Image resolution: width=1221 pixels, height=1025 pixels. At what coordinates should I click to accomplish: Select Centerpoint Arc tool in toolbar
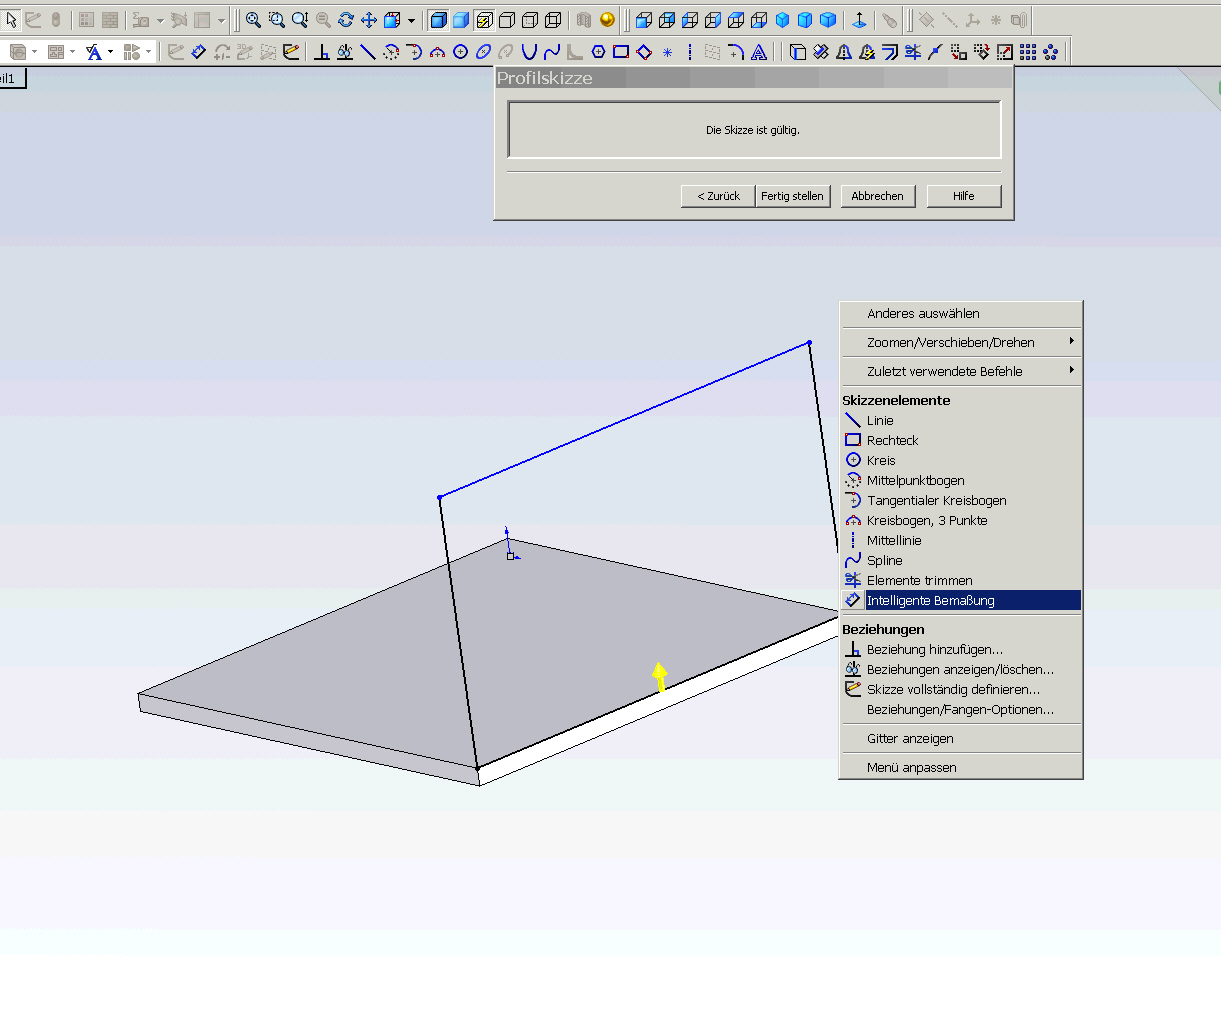(x=391, y=51)
